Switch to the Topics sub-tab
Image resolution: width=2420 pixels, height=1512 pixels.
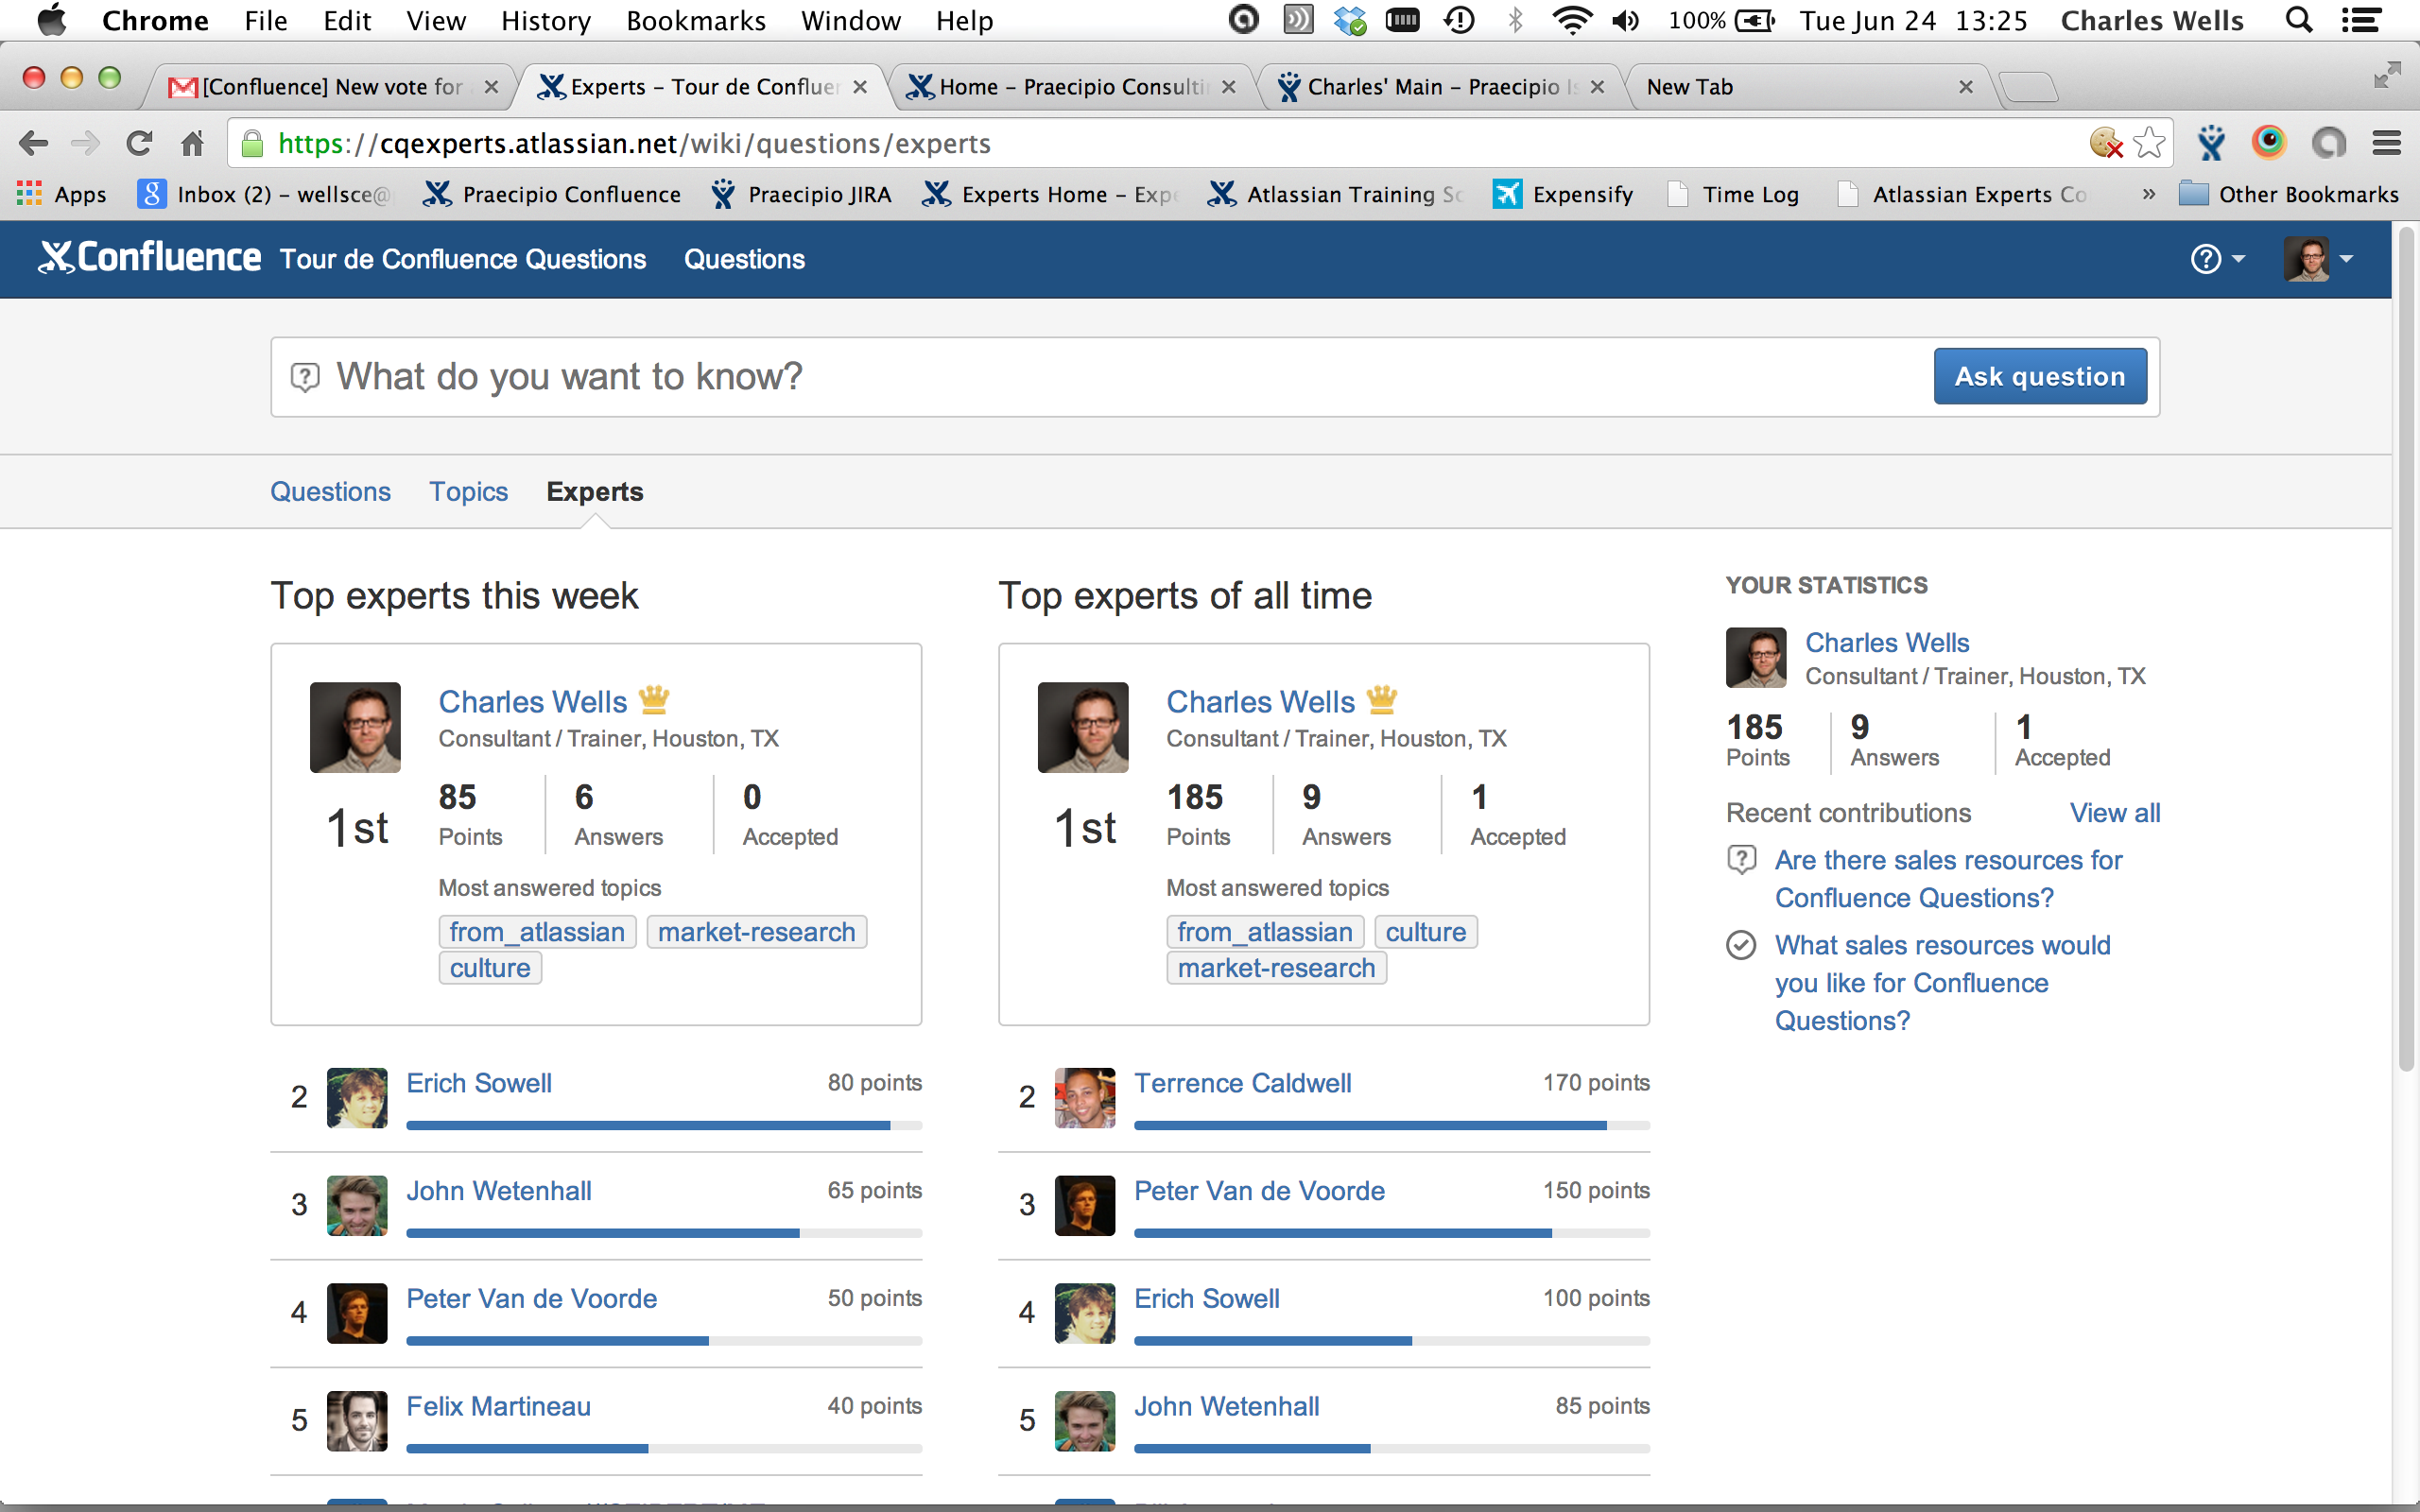[x=468, y=491]
